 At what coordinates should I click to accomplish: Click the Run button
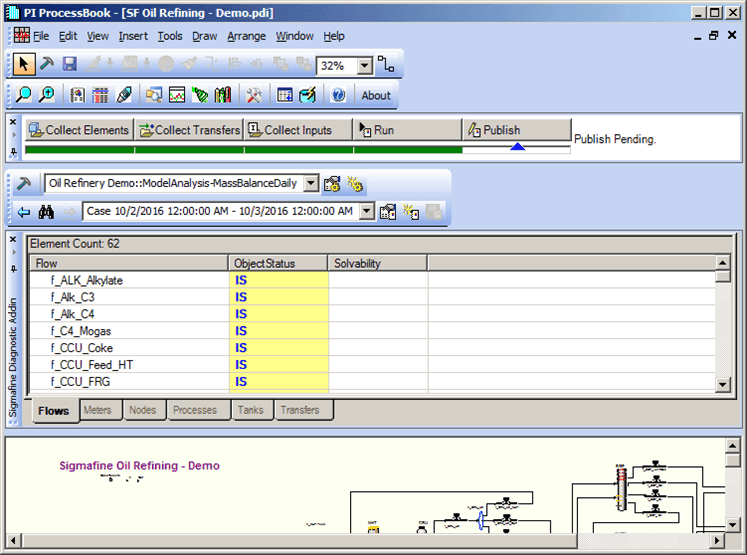[x=408, y=130]
